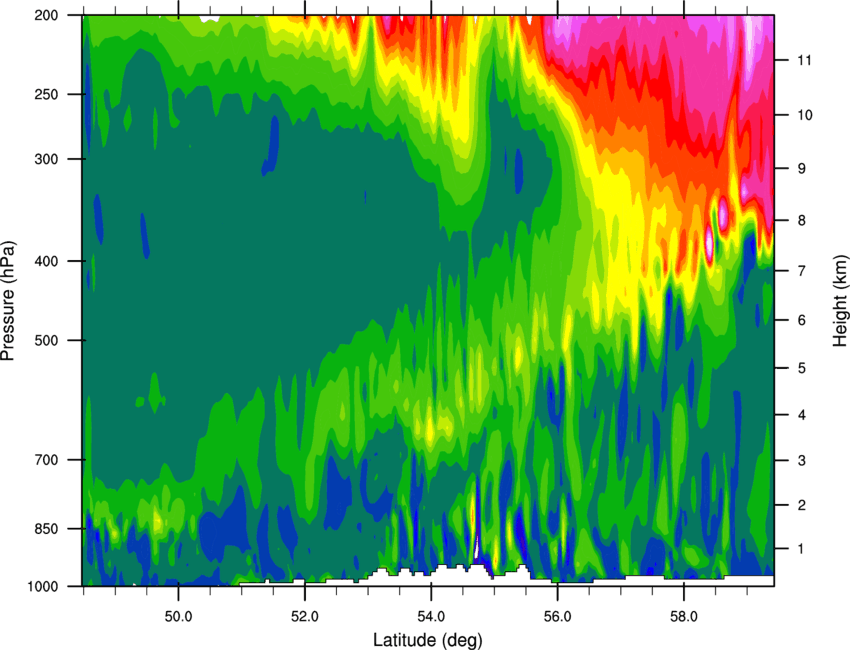Click the 5 km height label

(801, 369)
